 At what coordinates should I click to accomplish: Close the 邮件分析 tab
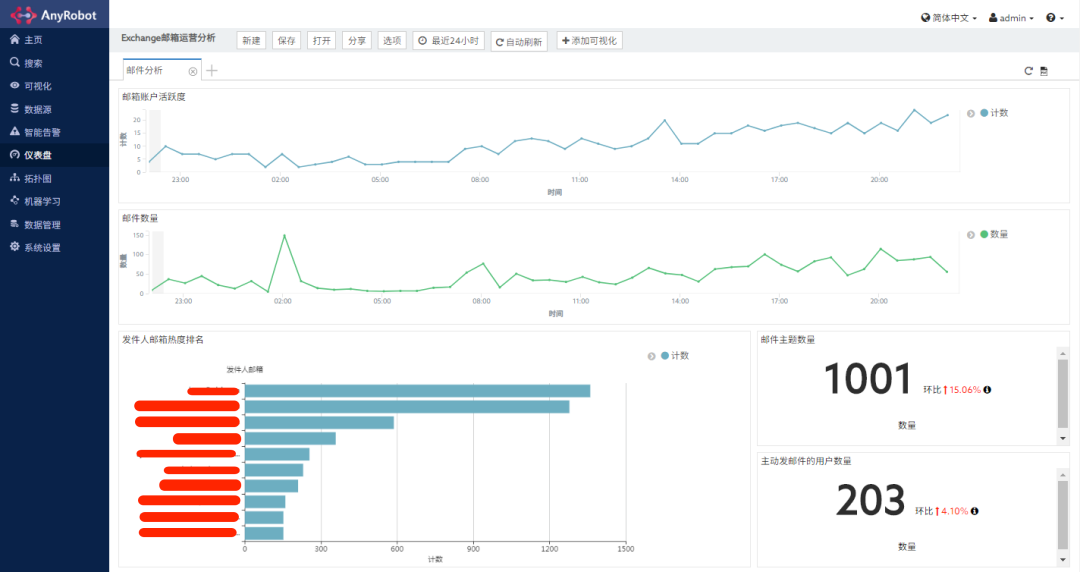[193, 72]
